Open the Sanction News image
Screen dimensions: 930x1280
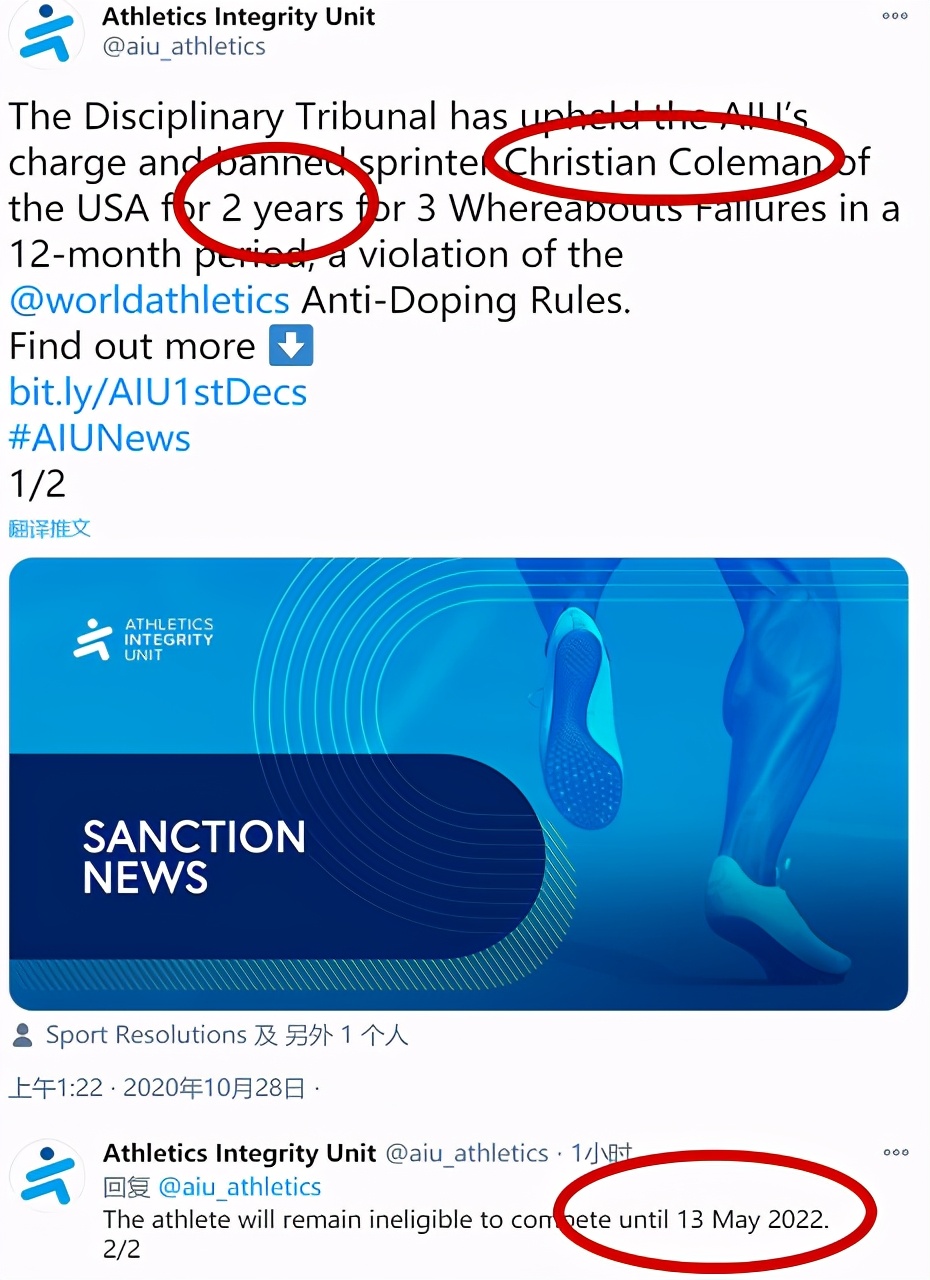(x=458, y=783)
